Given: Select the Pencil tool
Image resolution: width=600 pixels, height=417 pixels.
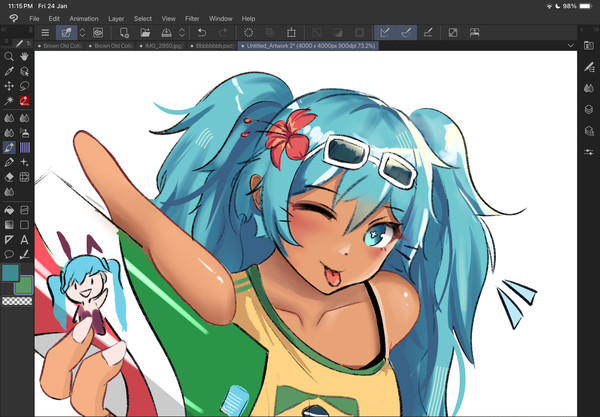Looking at the screenshot, I should [x=9, y=162].
